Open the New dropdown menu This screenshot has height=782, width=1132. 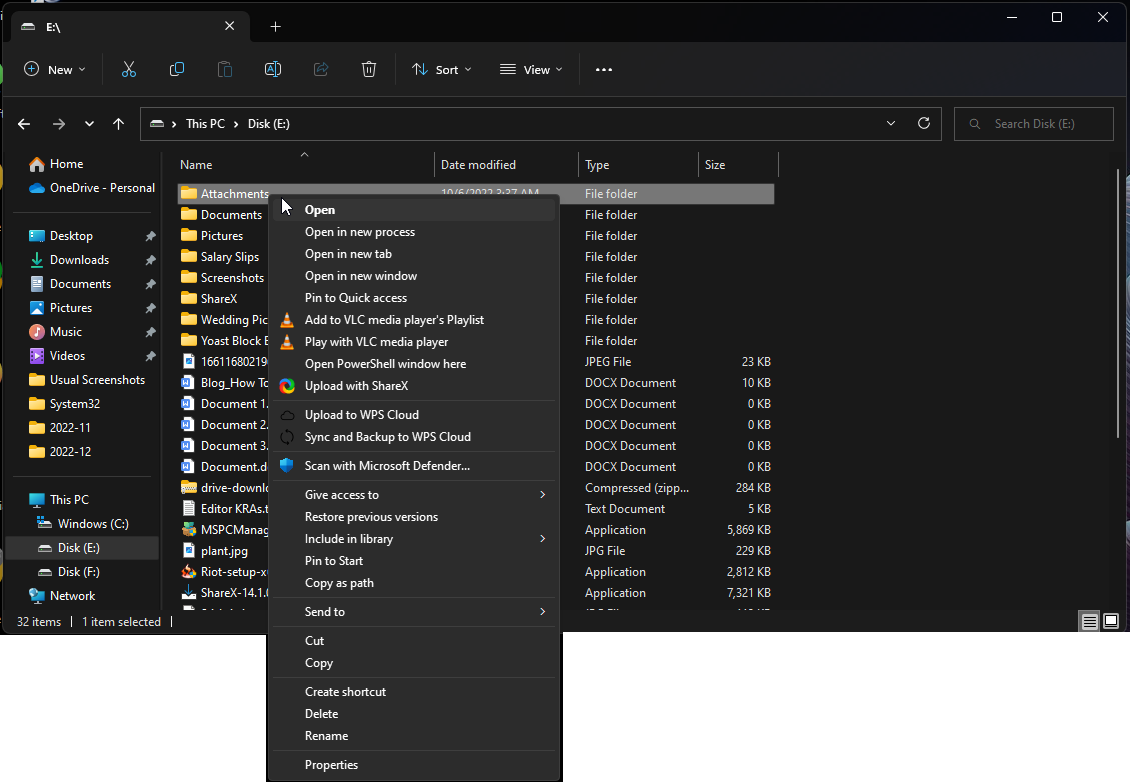55,69
